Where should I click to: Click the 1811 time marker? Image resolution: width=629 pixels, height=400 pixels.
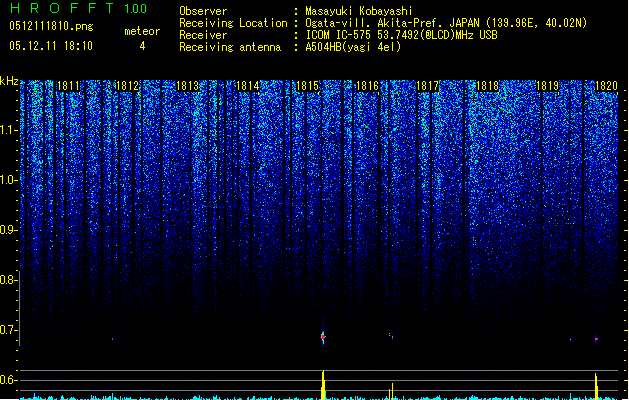pos(69,86)
